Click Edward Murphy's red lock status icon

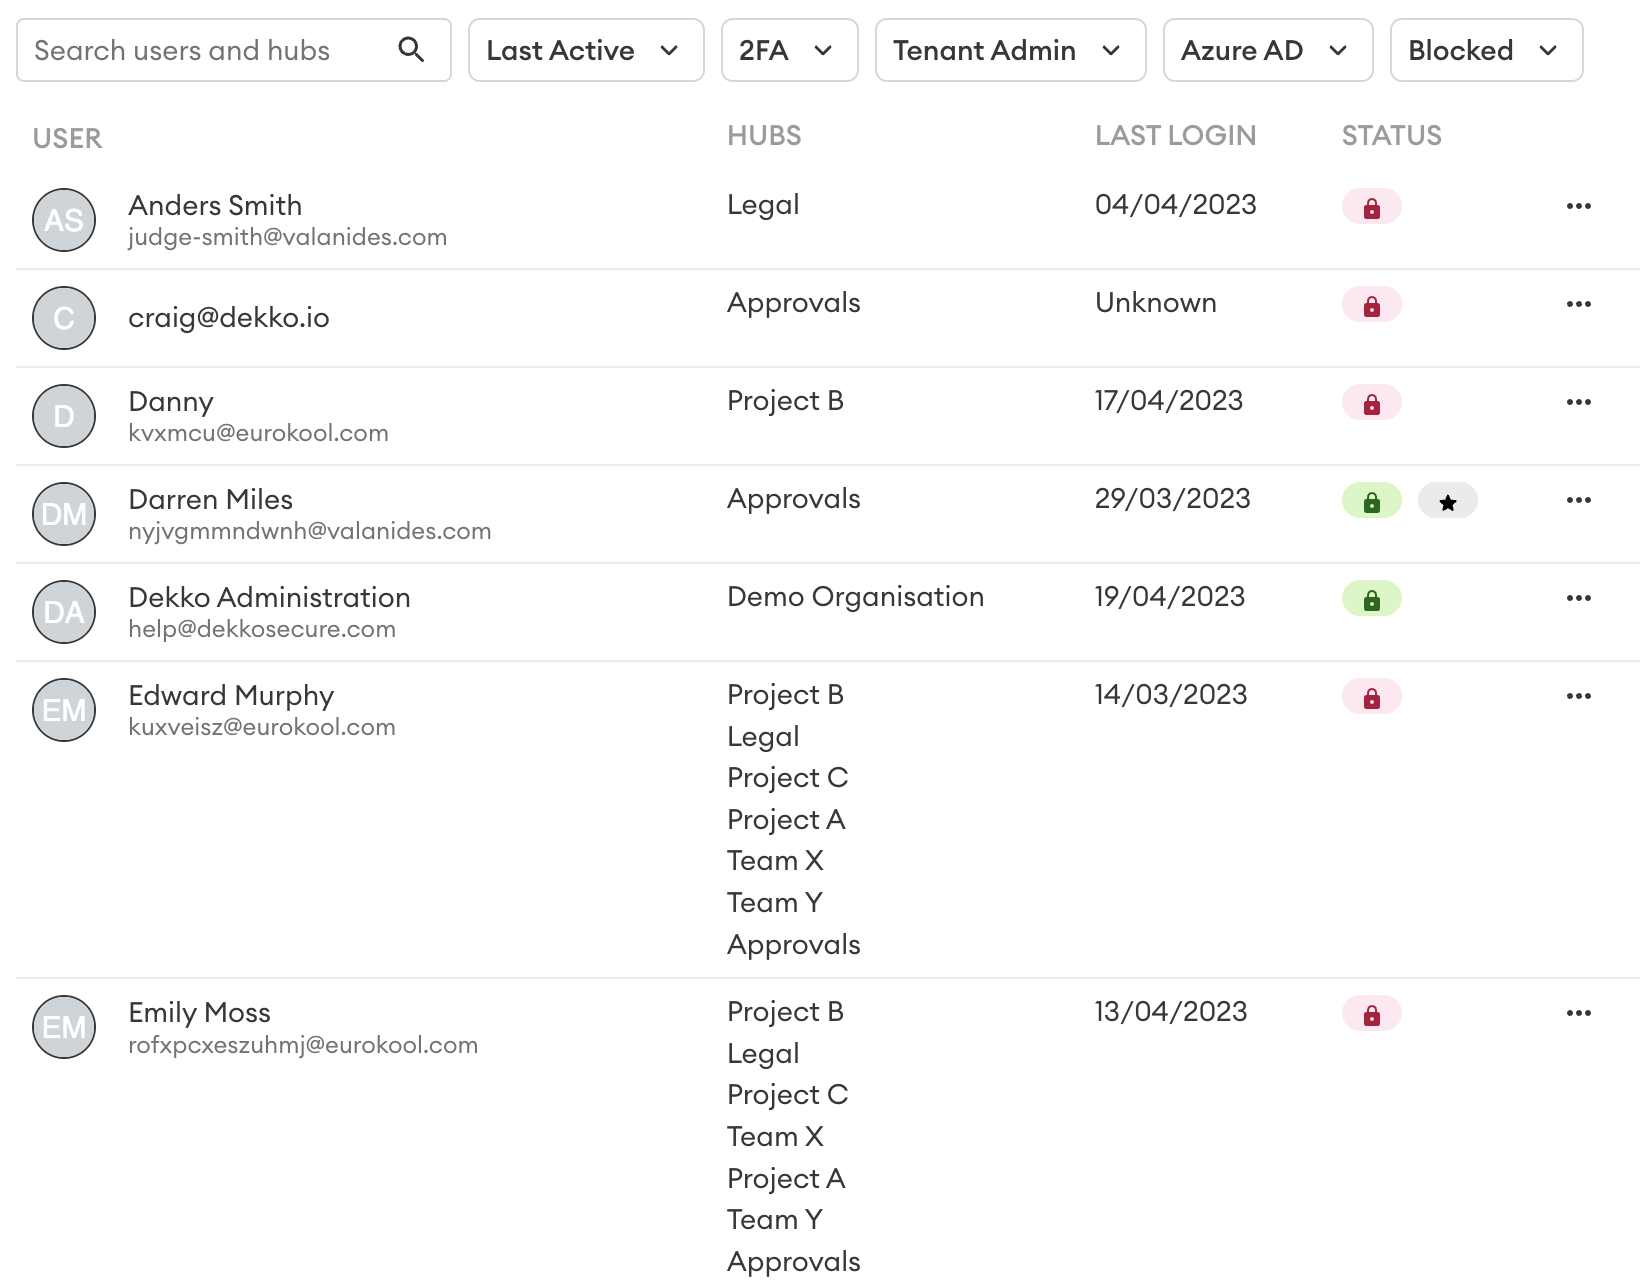point(1371,696)
